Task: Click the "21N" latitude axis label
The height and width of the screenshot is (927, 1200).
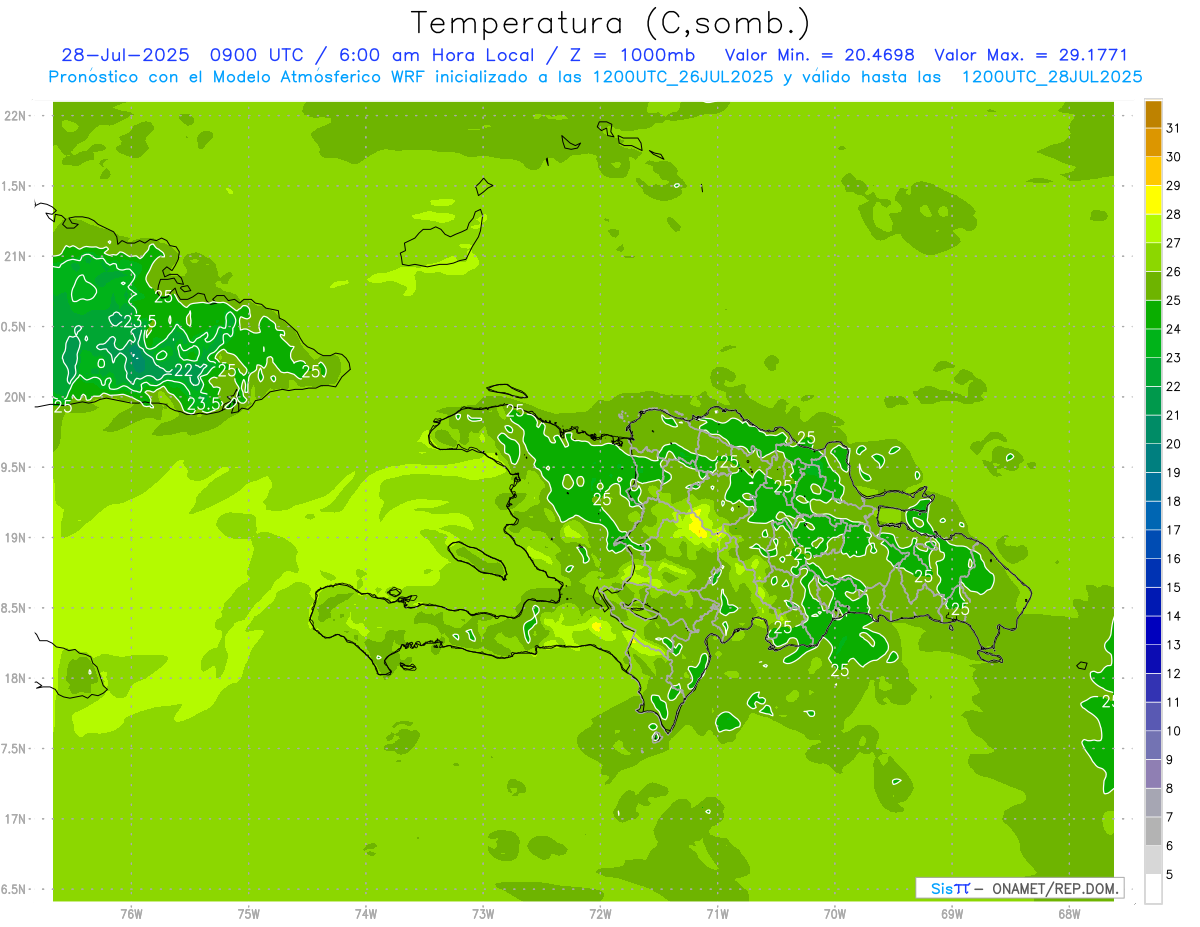Action: (x=15, y=257)
